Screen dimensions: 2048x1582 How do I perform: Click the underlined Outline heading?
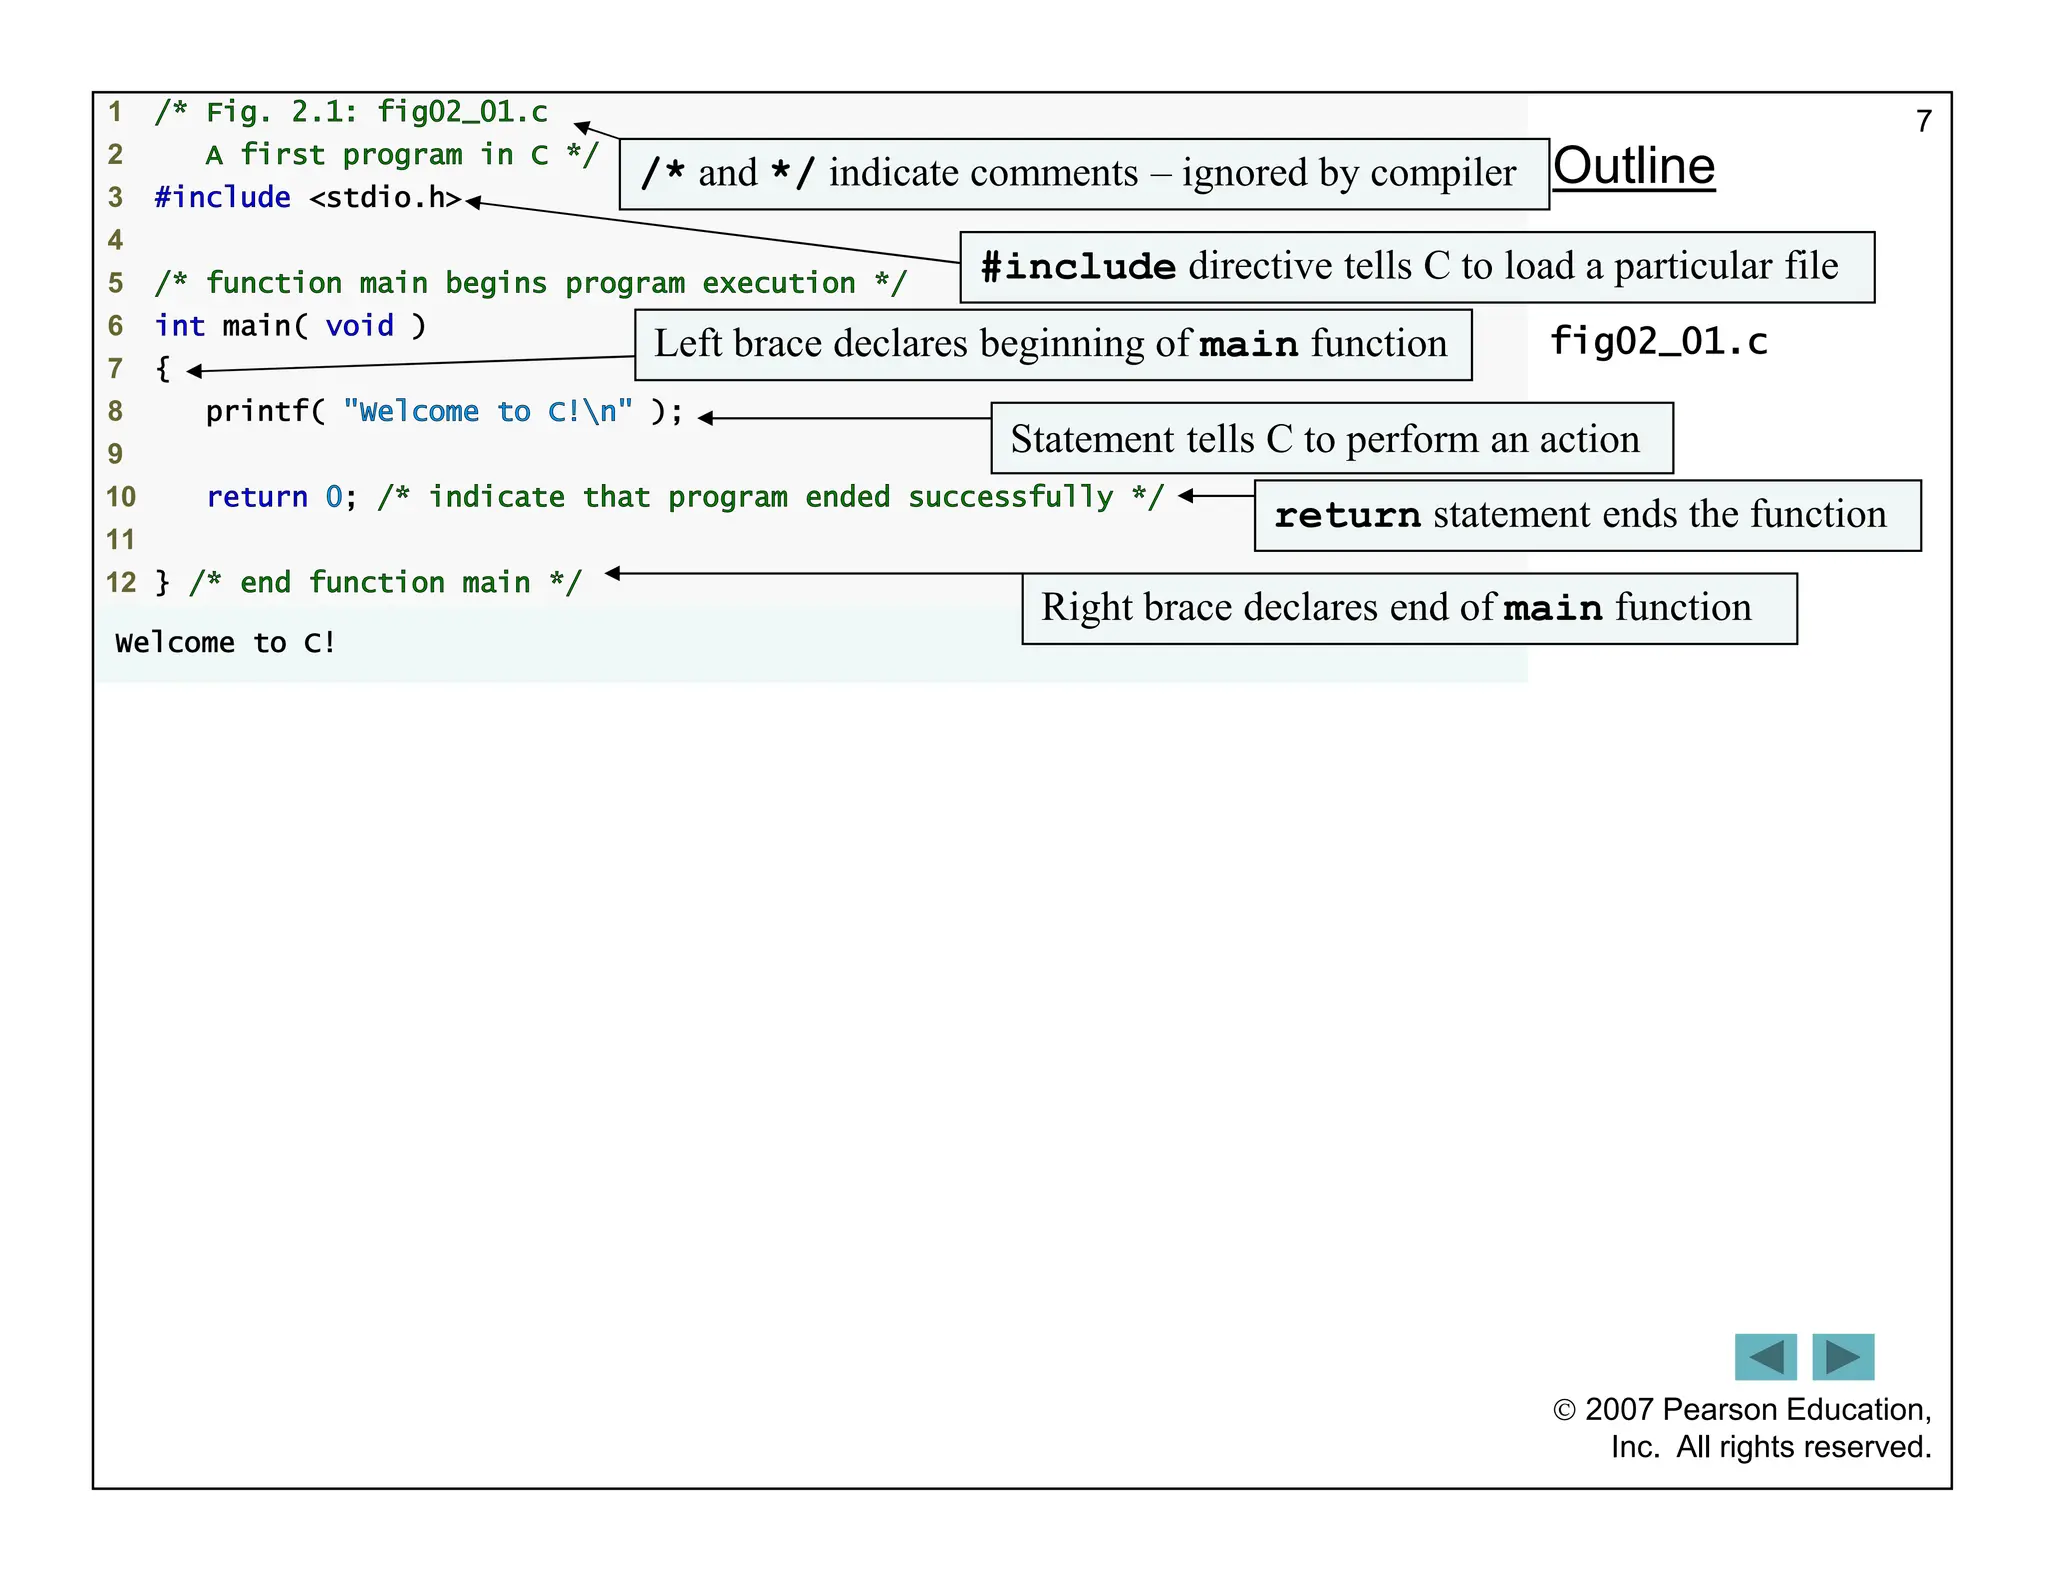point(1633,166)
